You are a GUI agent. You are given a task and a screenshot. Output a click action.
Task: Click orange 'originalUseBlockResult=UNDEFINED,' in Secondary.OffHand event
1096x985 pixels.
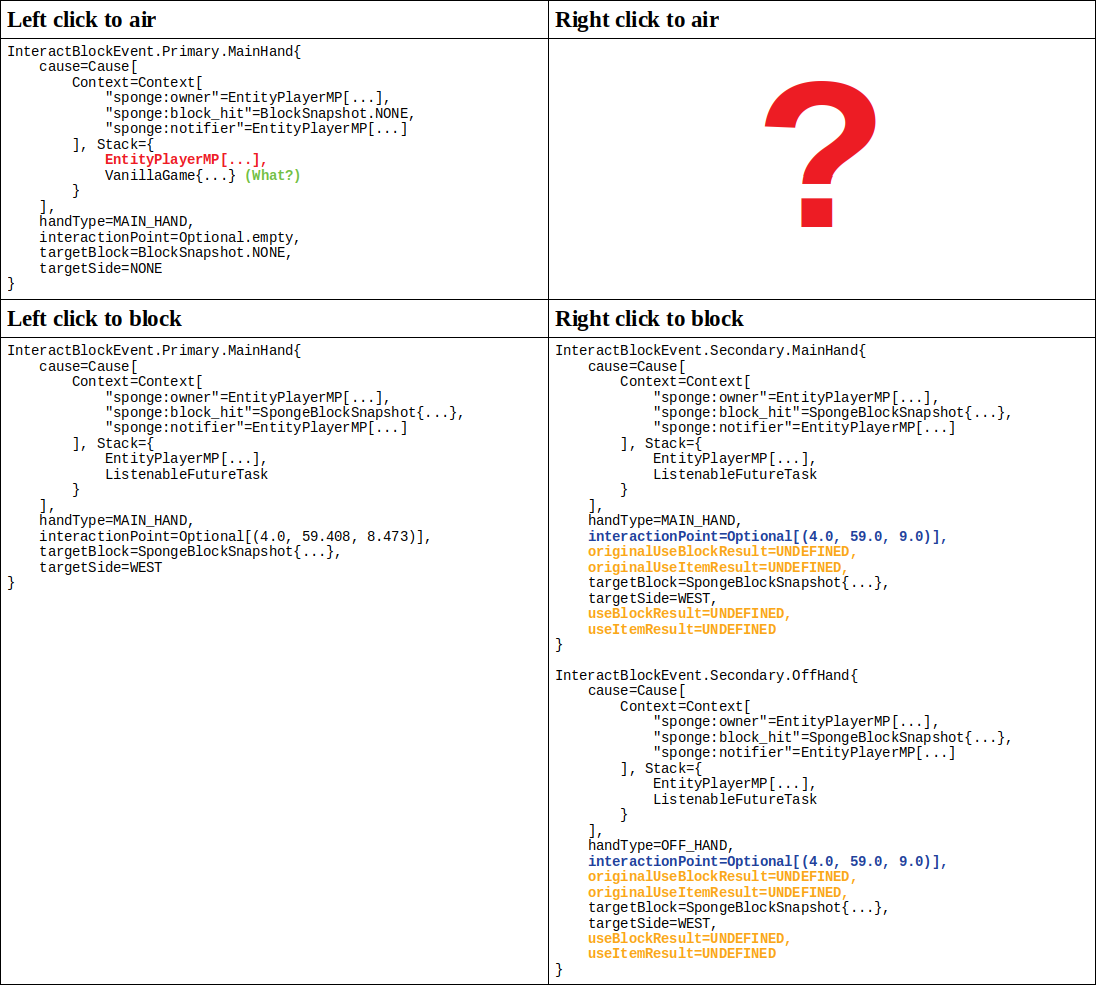[722, 877]
